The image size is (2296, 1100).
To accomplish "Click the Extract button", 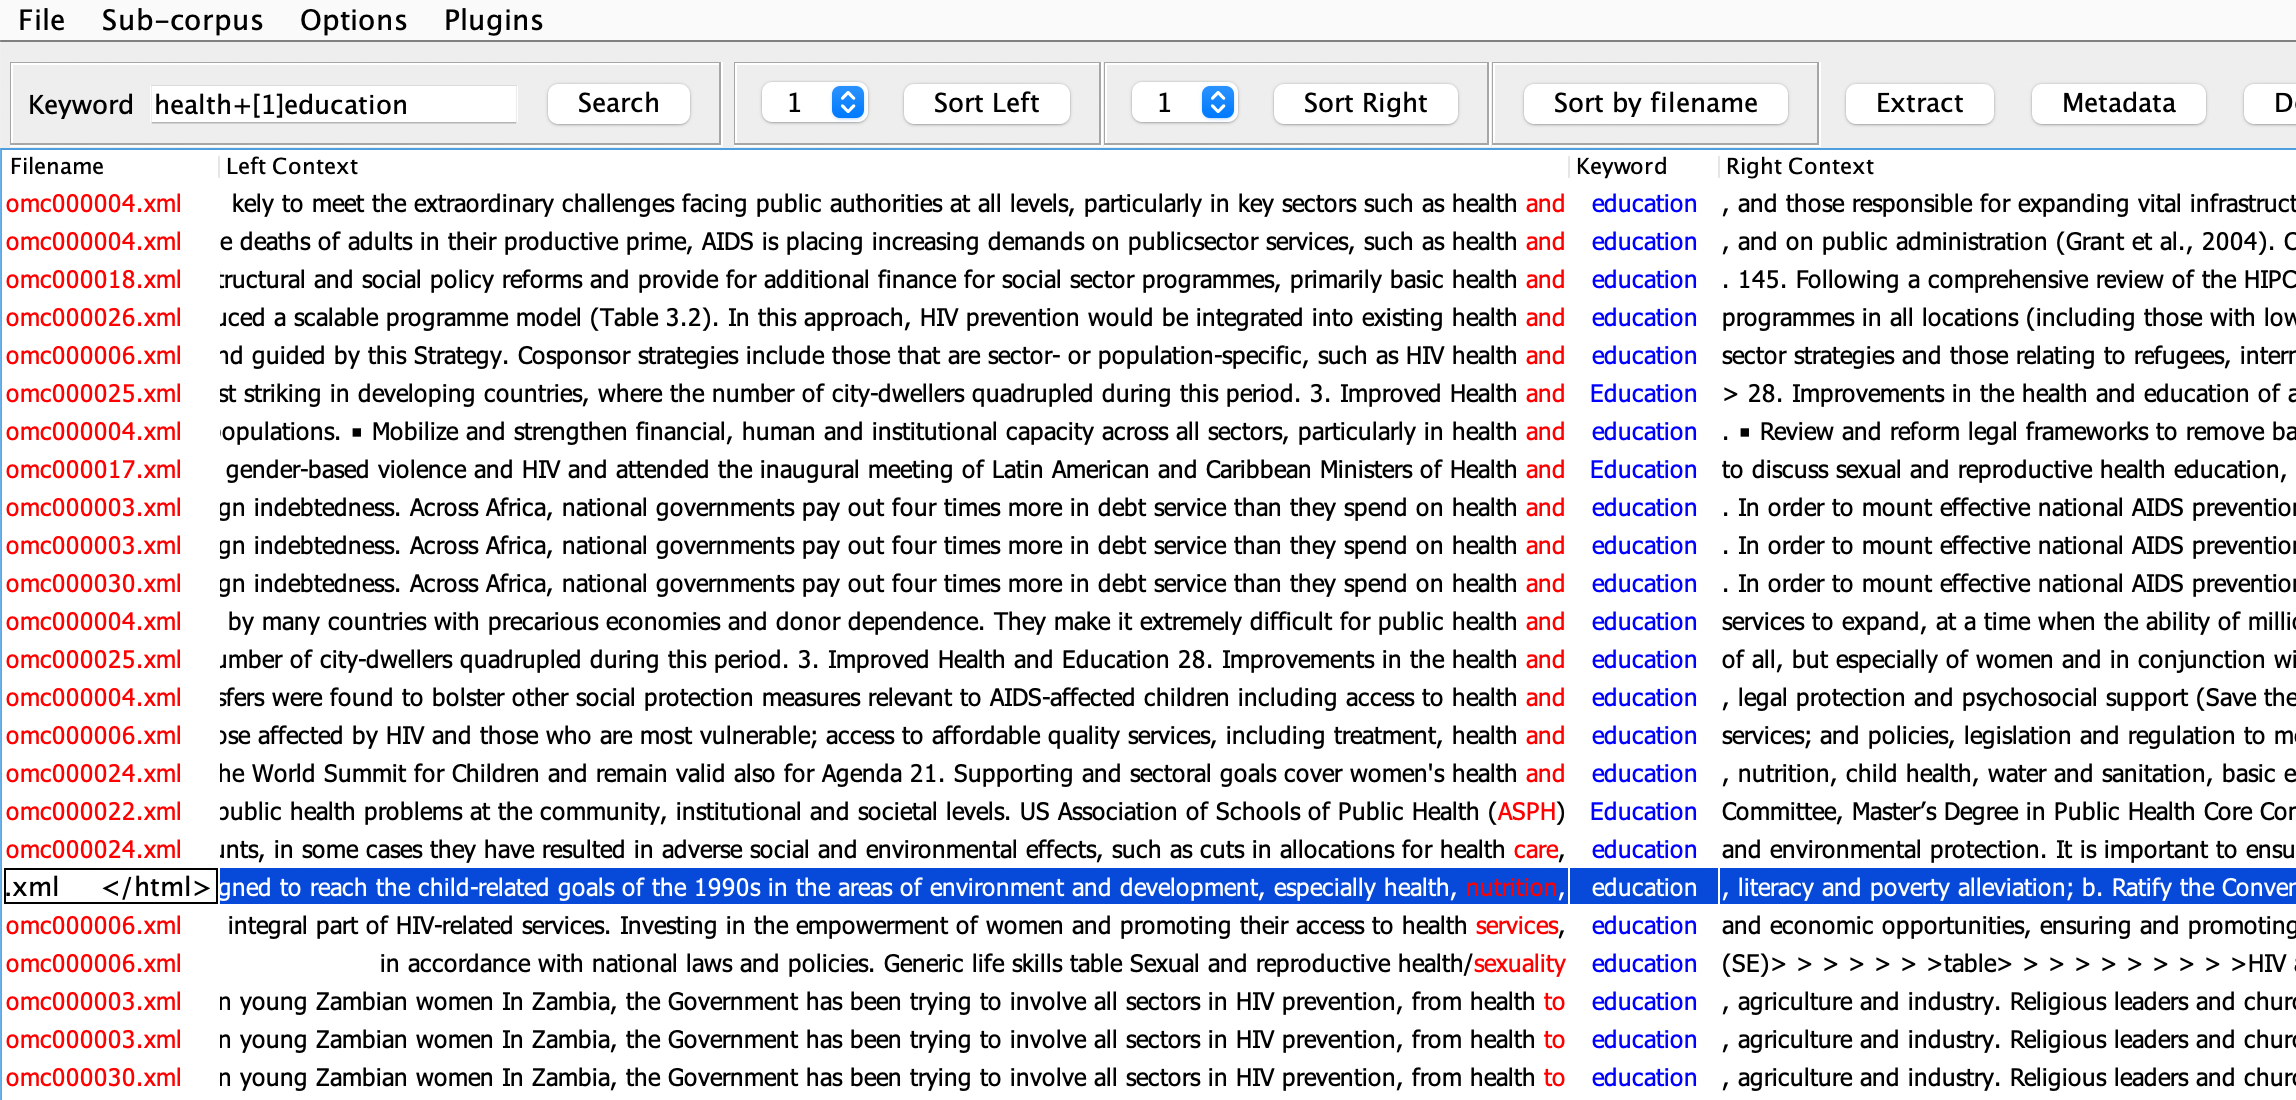I will click(x=1919, y=103).
